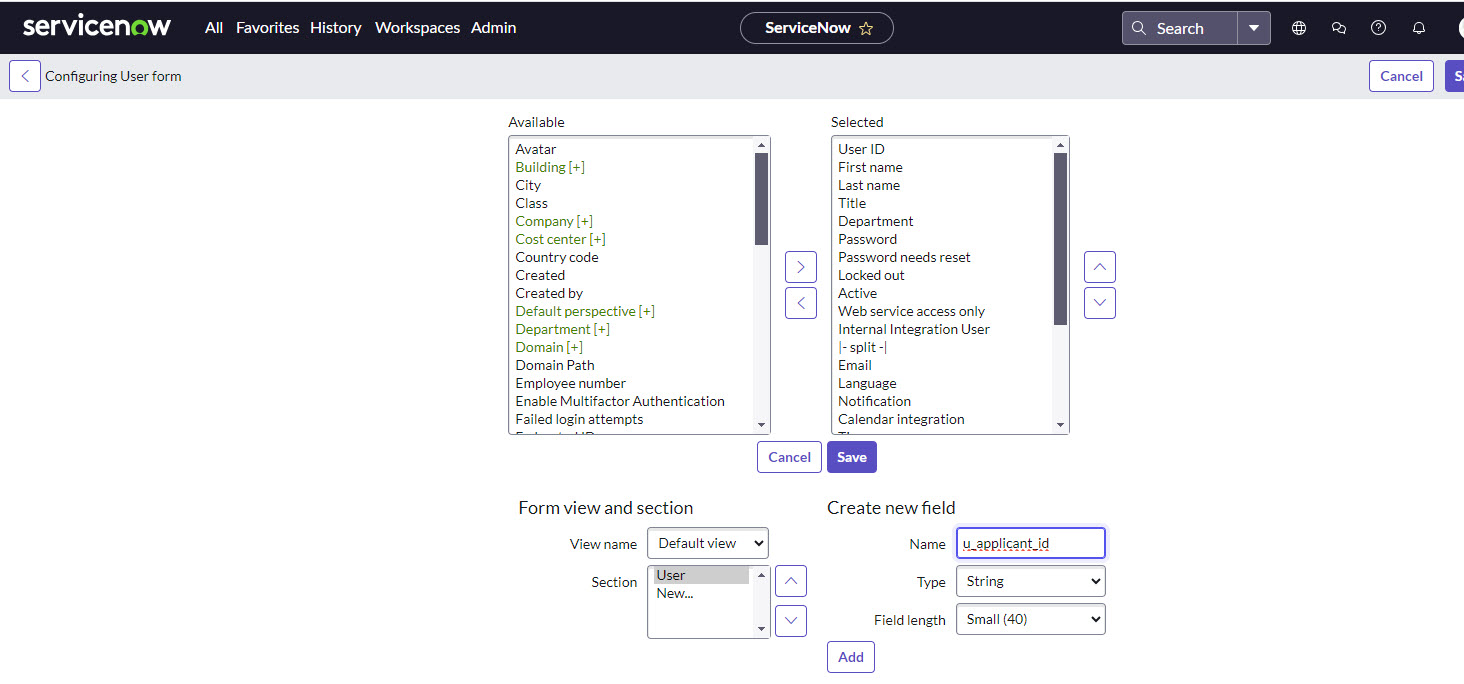Screen dimensions: 1464x684
Task: Star the ServiceNow page as favorite
Action: pyautogui.click(x=866, y=29)
